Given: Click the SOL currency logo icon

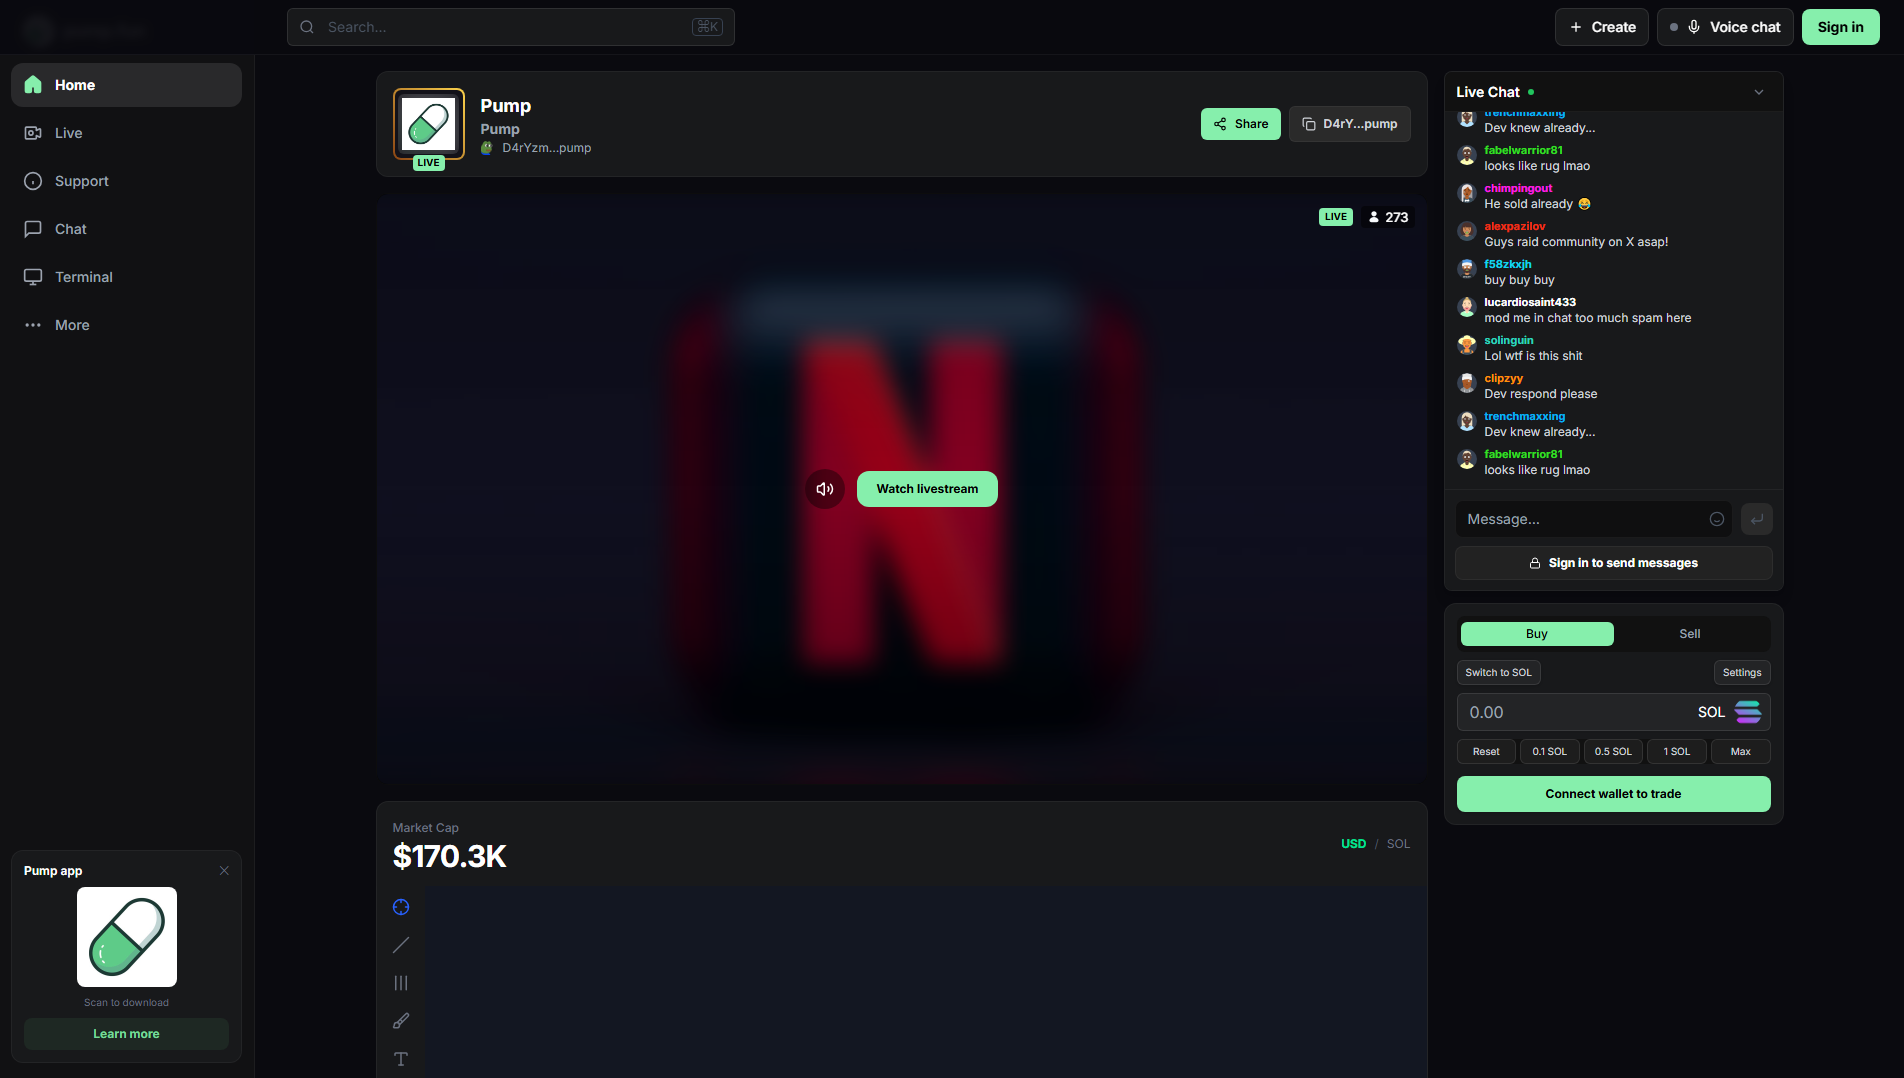Looking at the screenshot, I should (x=1748, y=712).
